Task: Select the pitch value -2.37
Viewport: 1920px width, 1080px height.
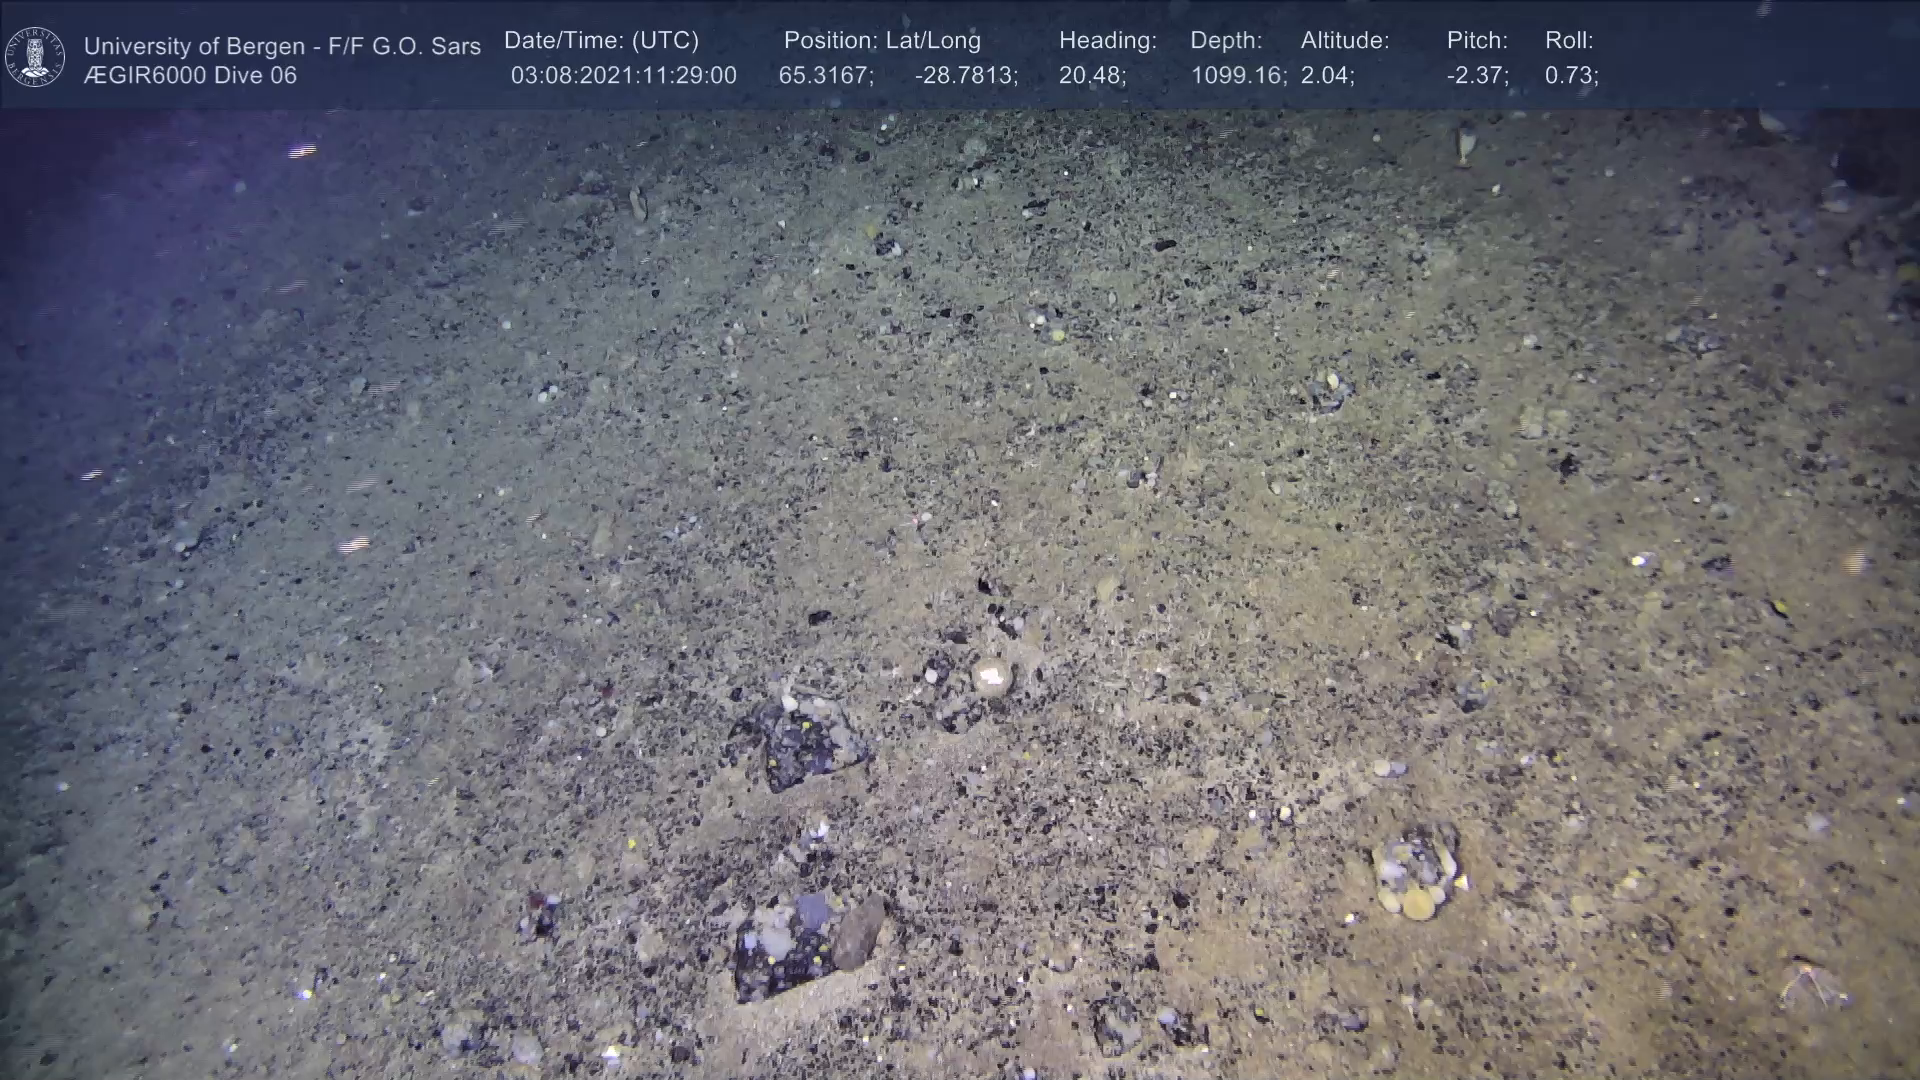Action: [1477, 76]
